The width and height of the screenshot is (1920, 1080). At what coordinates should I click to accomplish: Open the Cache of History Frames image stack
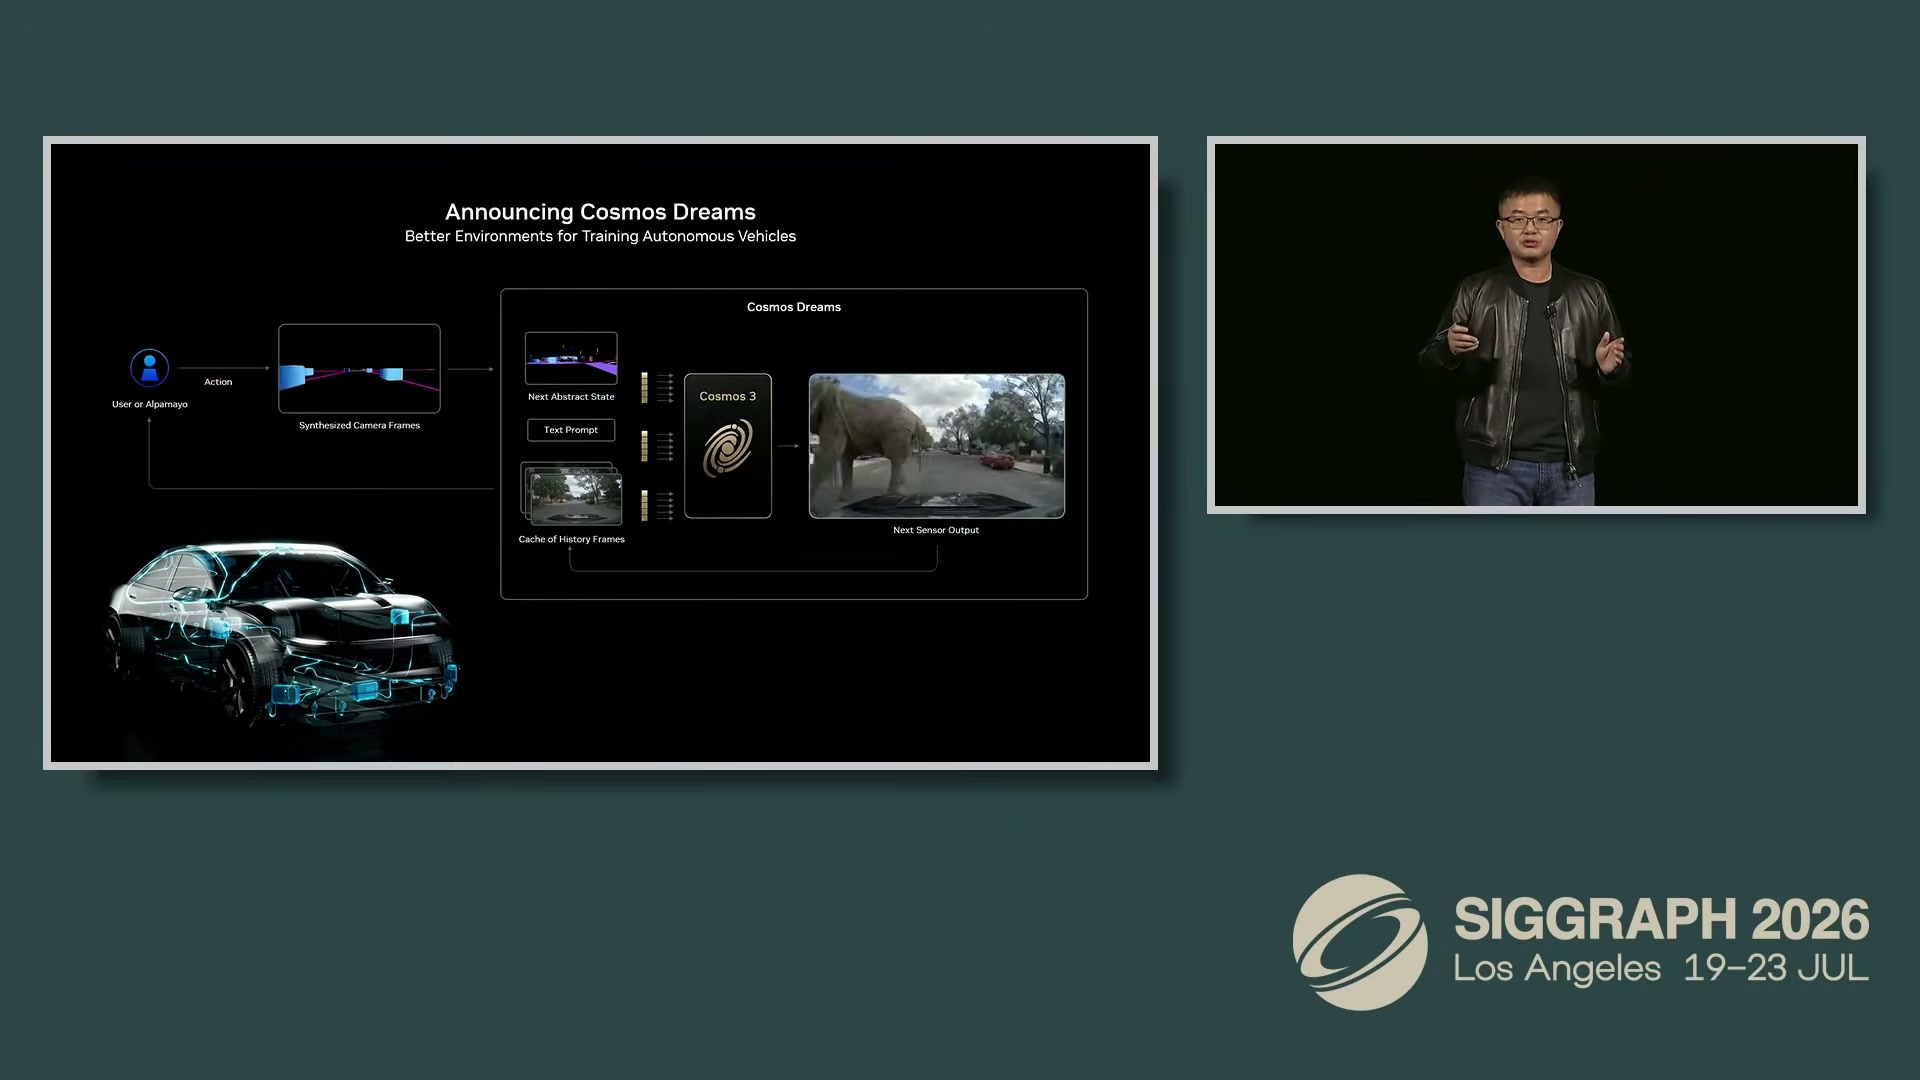coord(571,494)
